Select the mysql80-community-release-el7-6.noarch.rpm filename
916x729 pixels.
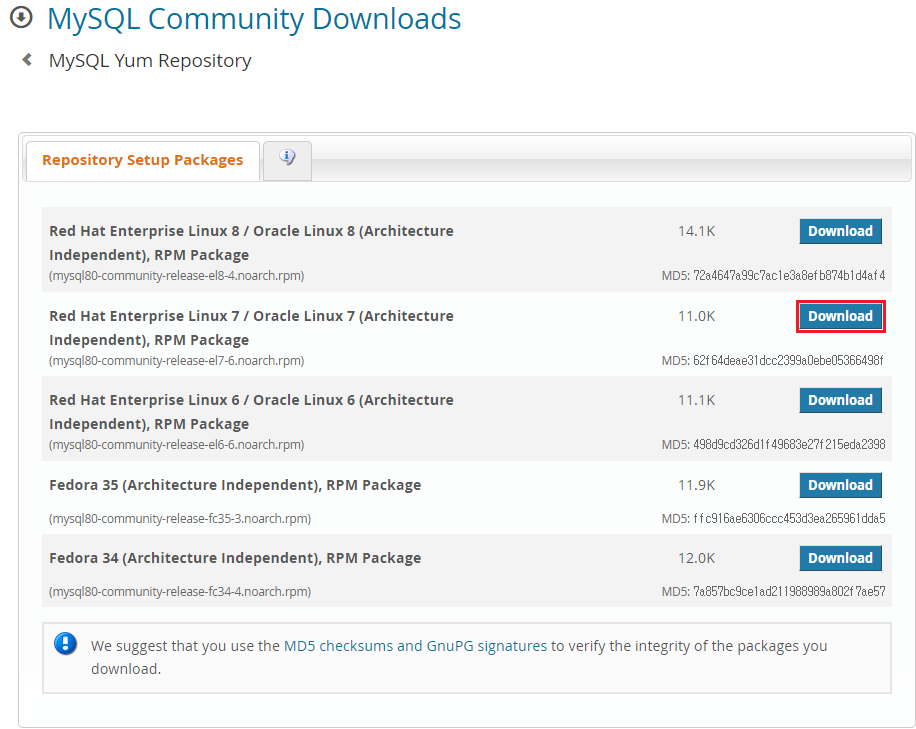(x=176, y=361)
